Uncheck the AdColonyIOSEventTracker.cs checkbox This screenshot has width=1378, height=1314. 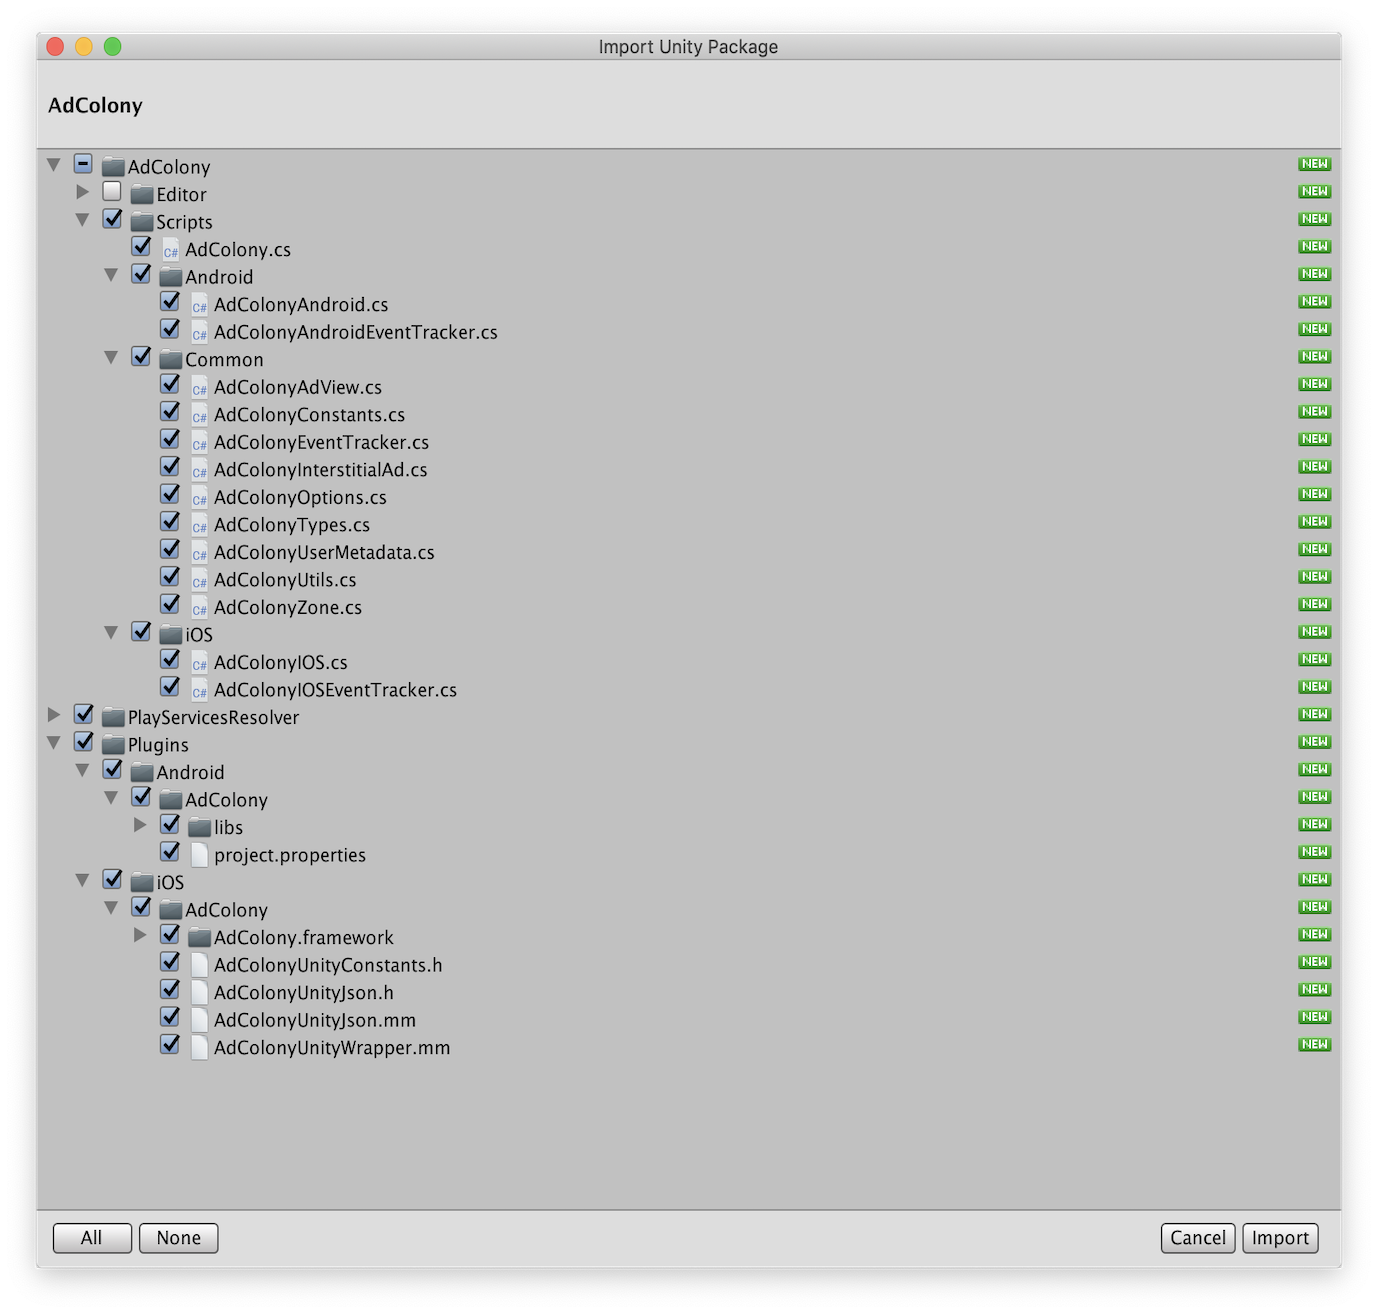(x=170, y=686)
